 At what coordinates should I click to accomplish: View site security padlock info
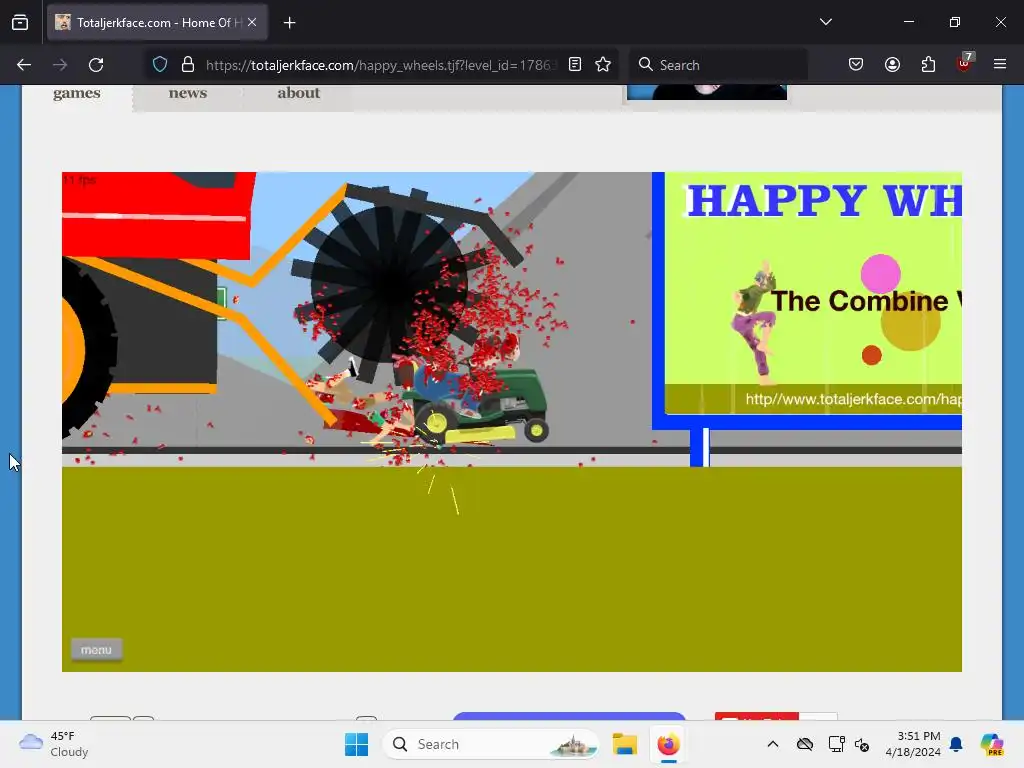point(188,65)
